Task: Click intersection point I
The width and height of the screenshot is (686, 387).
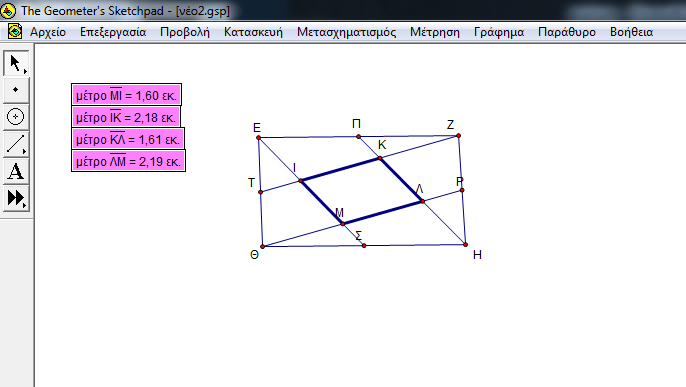Action: 301,181
